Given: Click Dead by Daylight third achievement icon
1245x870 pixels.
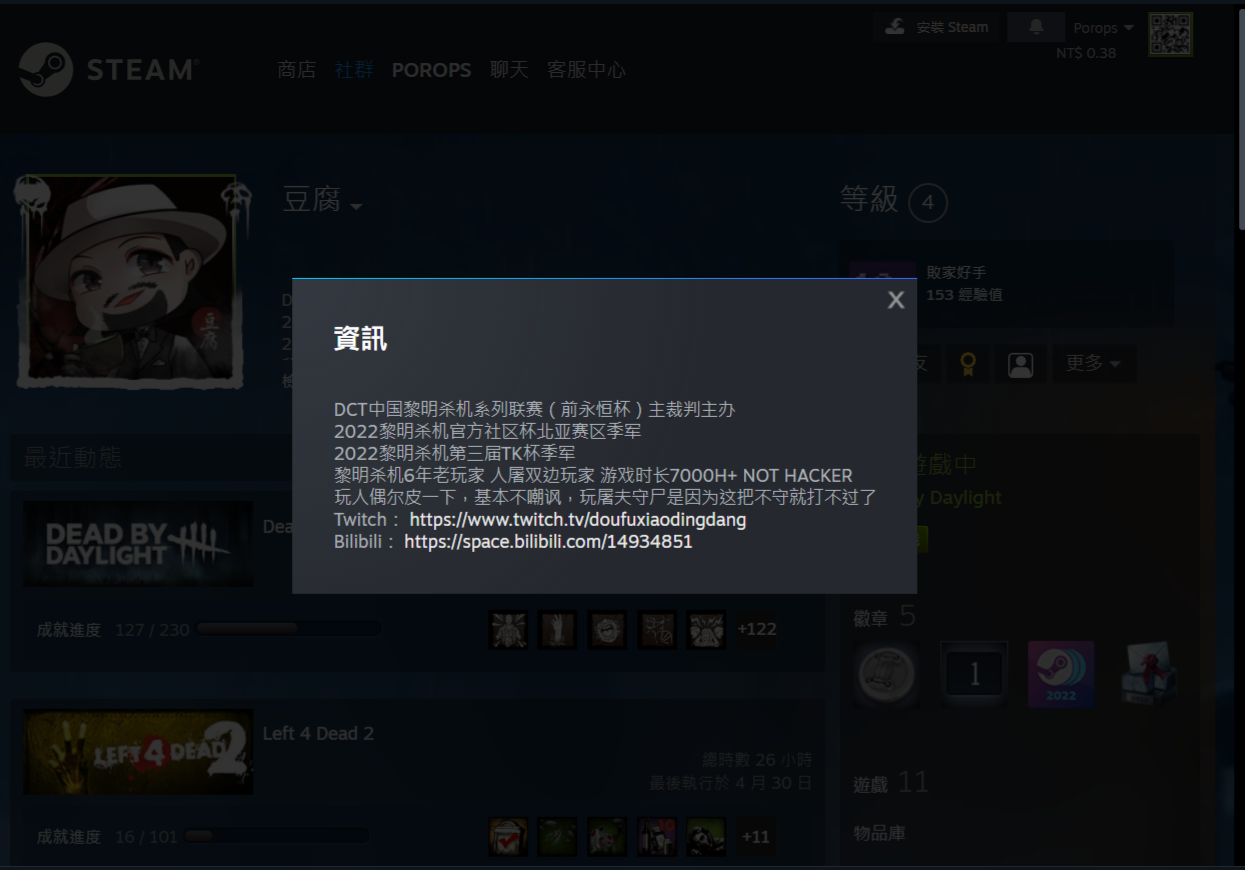Looking at the screenshot, I should 608,629.
